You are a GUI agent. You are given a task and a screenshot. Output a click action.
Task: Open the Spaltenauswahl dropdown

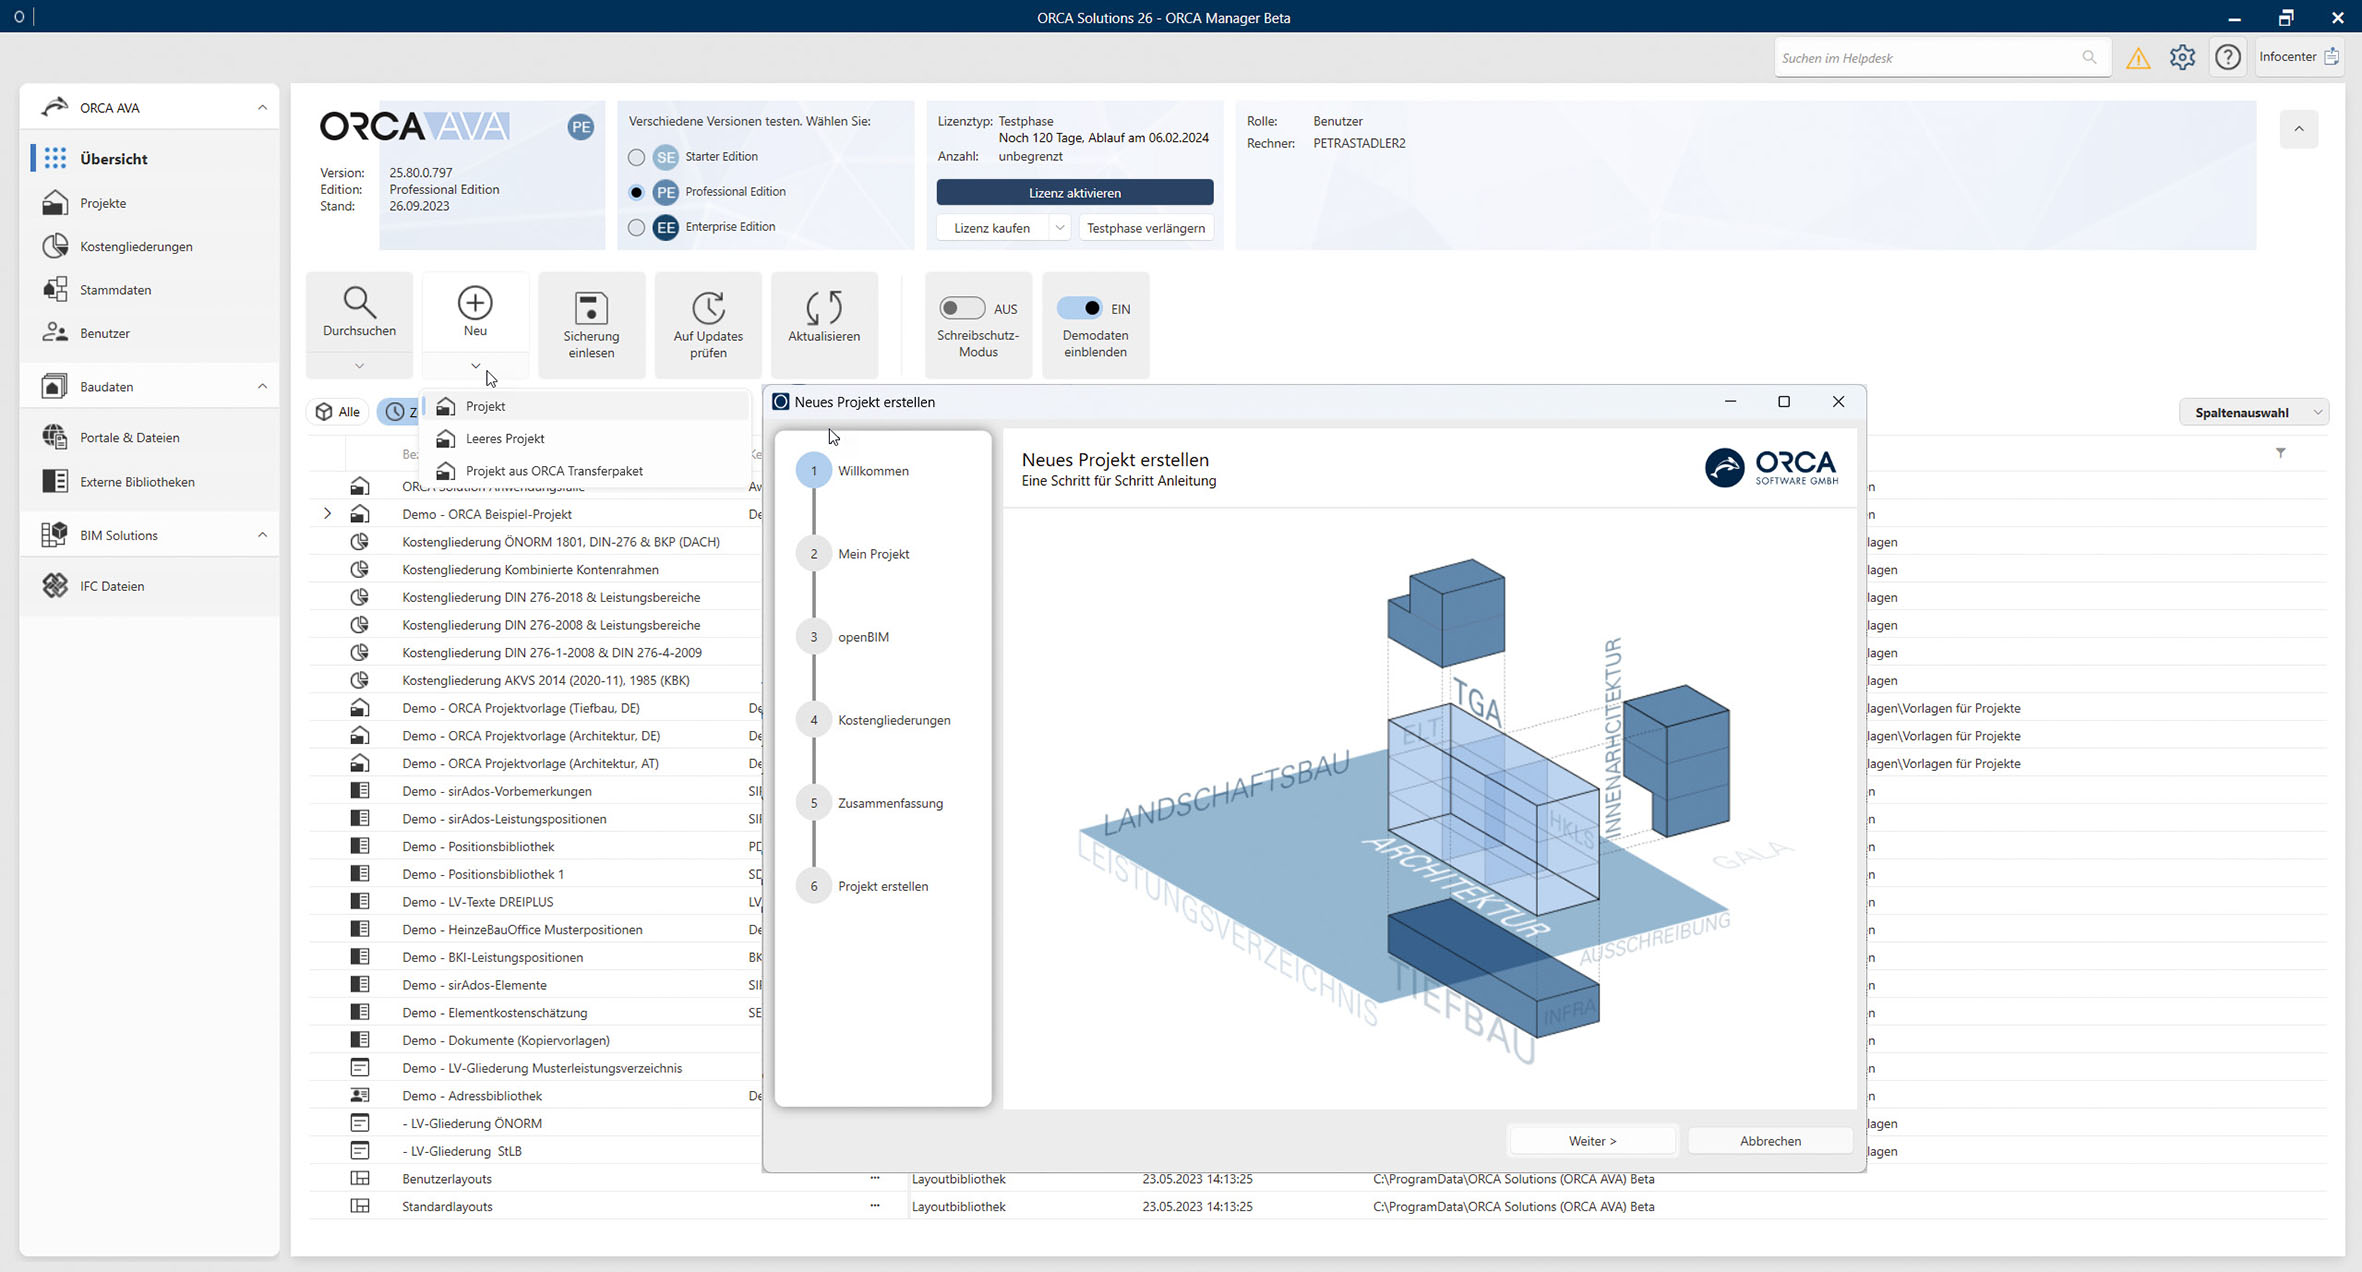pos(2253,412)
